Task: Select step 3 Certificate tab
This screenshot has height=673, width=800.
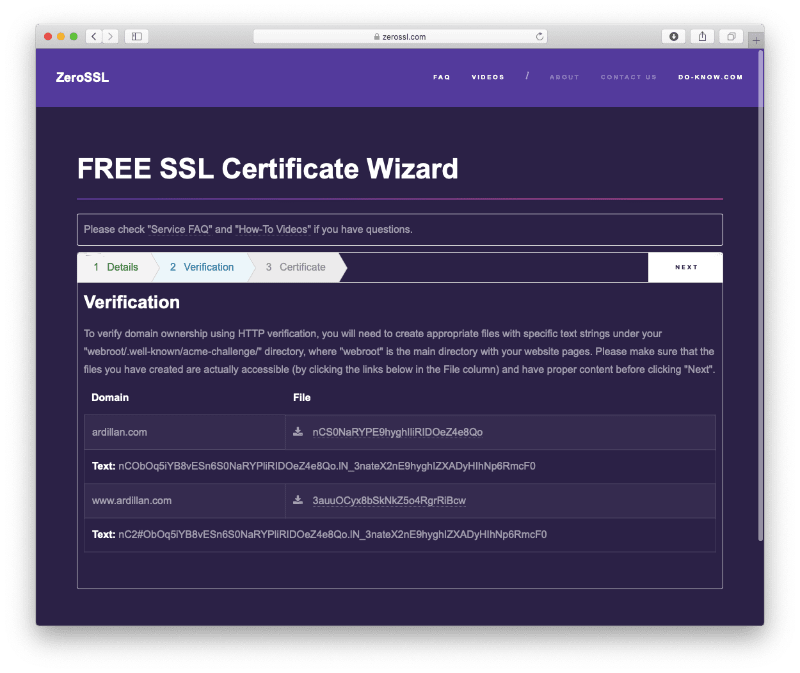Action: 296,267
